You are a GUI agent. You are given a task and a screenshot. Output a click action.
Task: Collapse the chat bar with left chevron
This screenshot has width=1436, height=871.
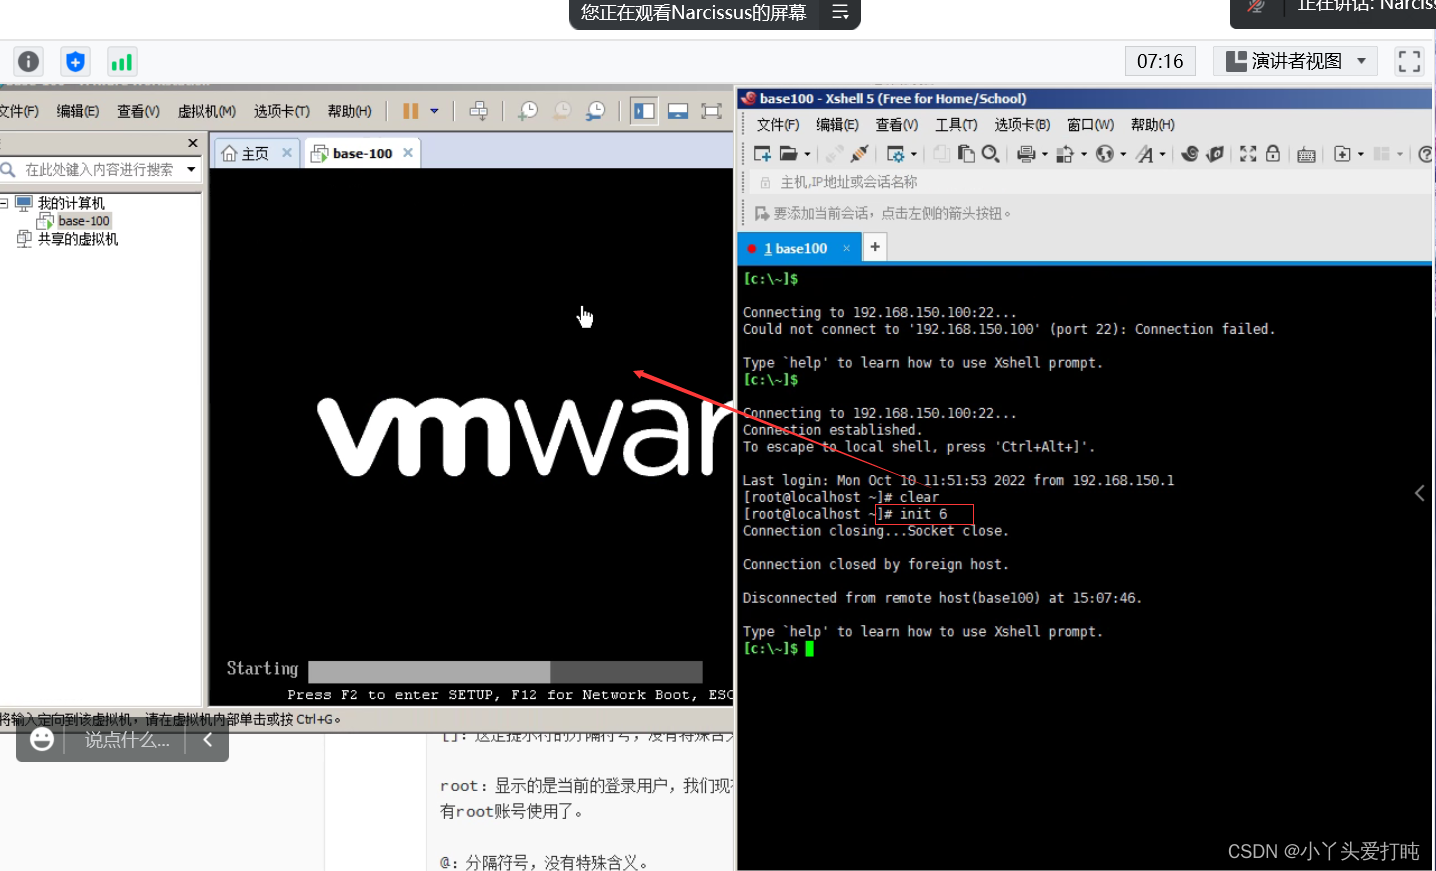click(208, 739)
